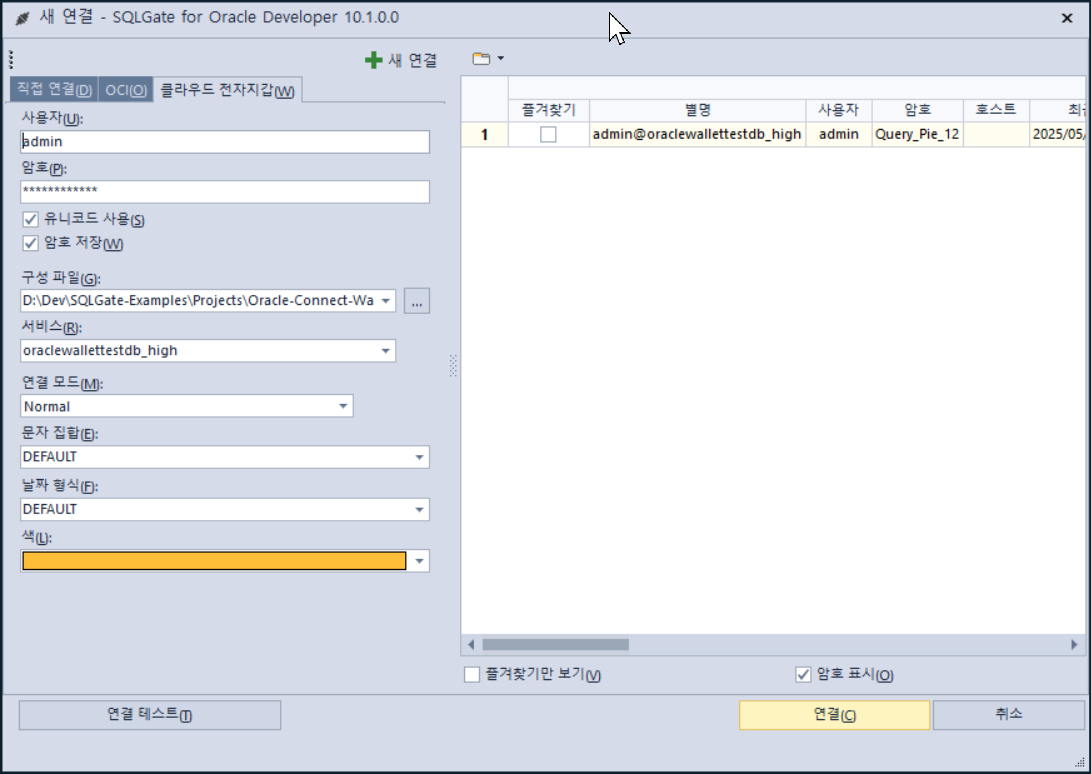Viewport: 1091px width, 774px height.
Task: Click the 호스트 column header
Action: [x=996, y=110]
